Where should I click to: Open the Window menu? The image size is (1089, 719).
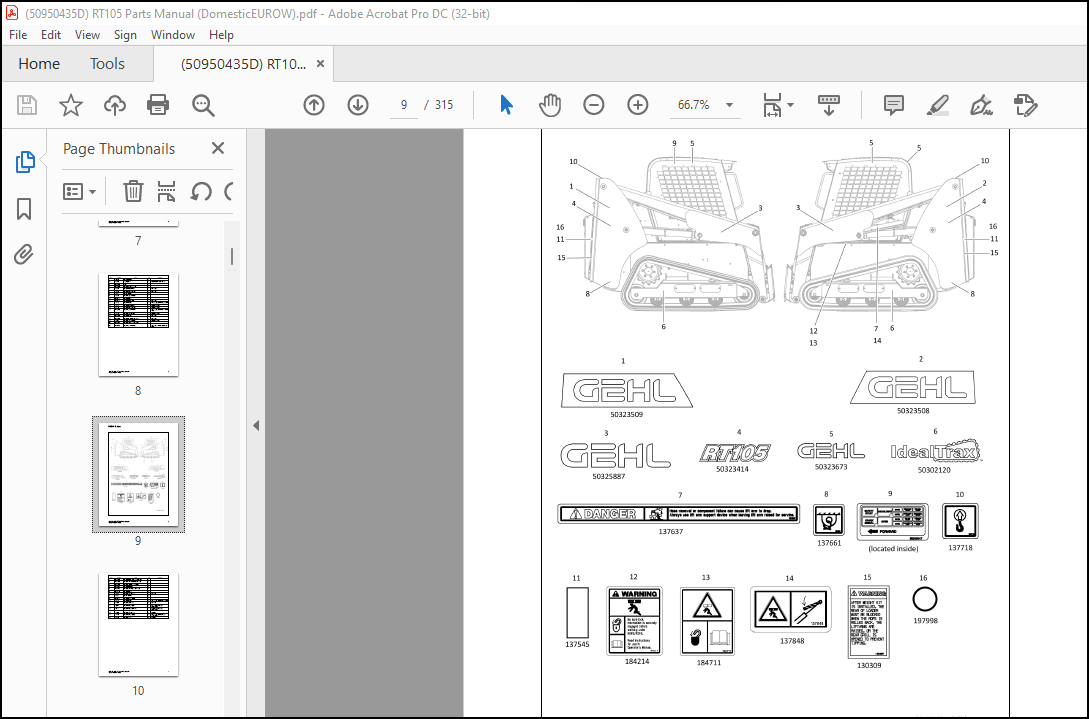click(x=172, y=35)
